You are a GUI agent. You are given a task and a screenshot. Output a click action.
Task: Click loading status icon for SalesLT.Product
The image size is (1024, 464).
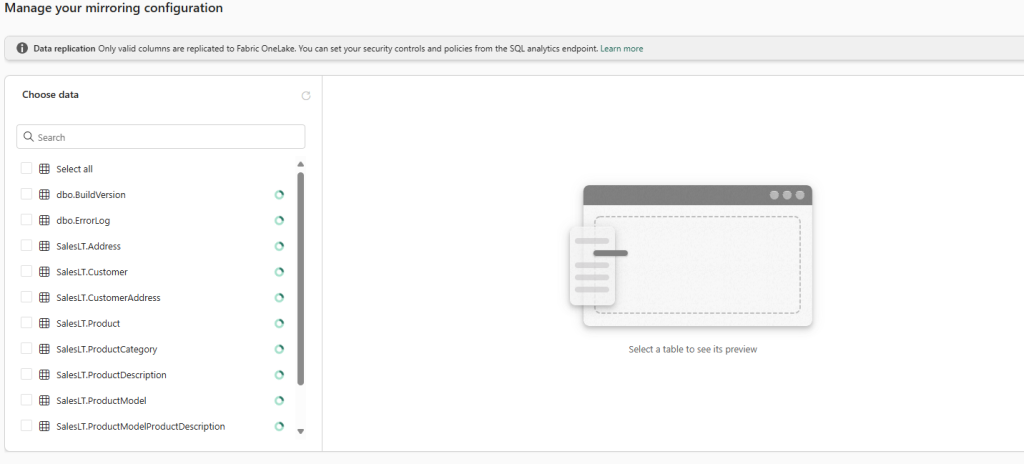pos(280,323)
